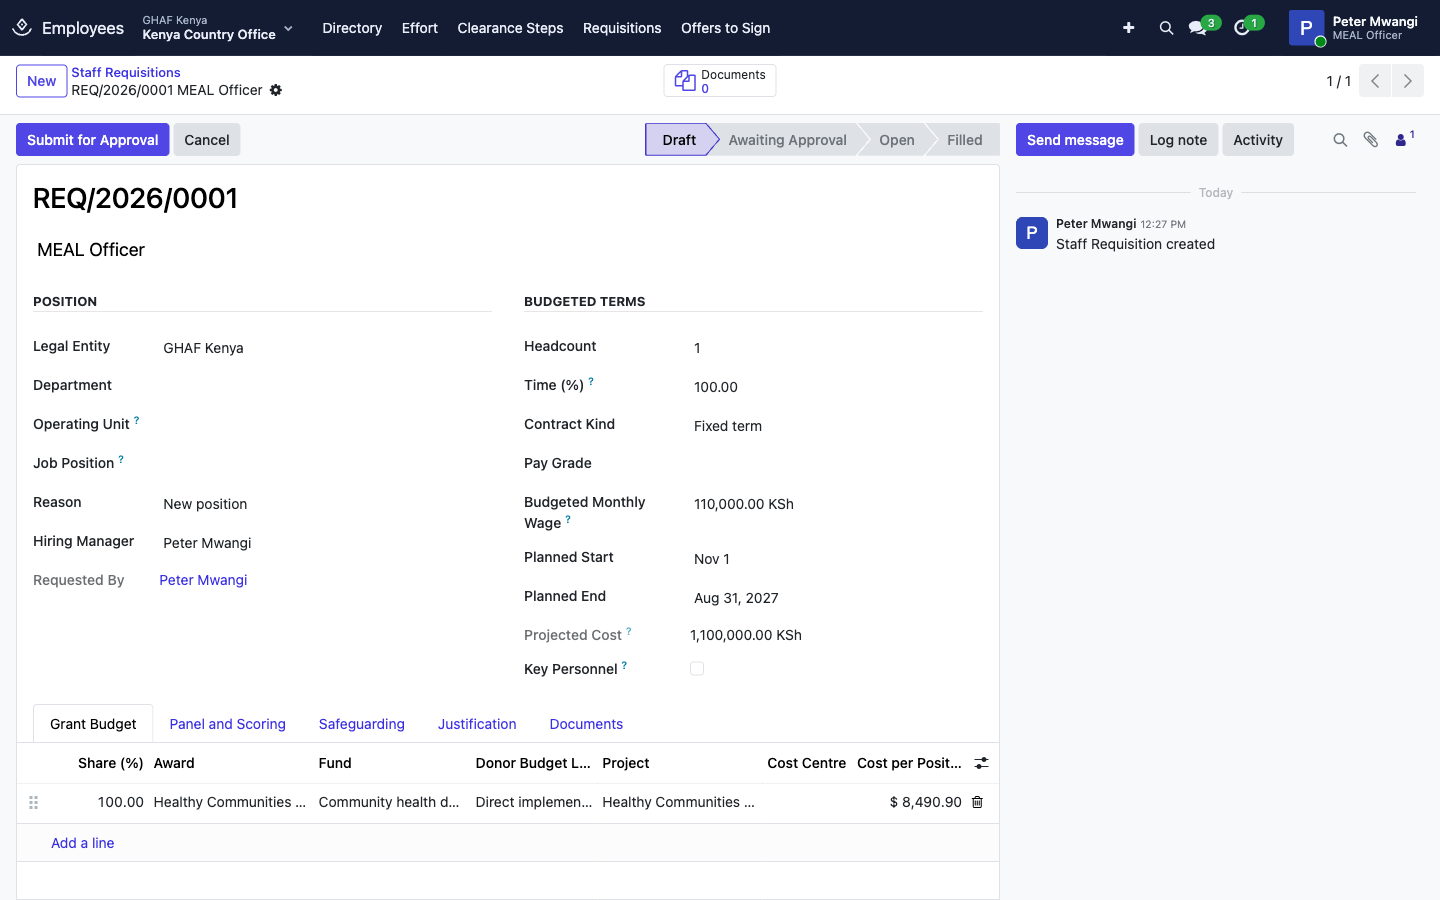Switch to the Panel and Scoring tab
Viewport: 1440px width, 900px height.
(228, 724)
